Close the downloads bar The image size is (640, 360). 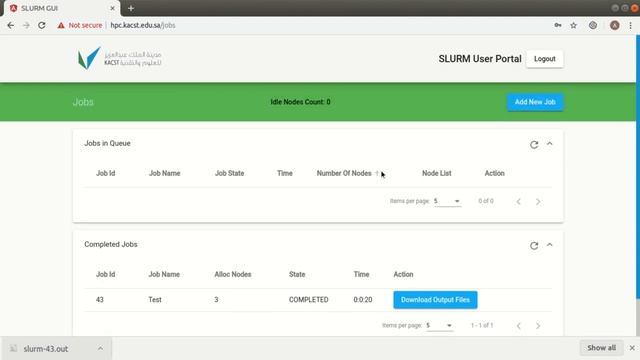pyautogui.click(x=632, y=348)
